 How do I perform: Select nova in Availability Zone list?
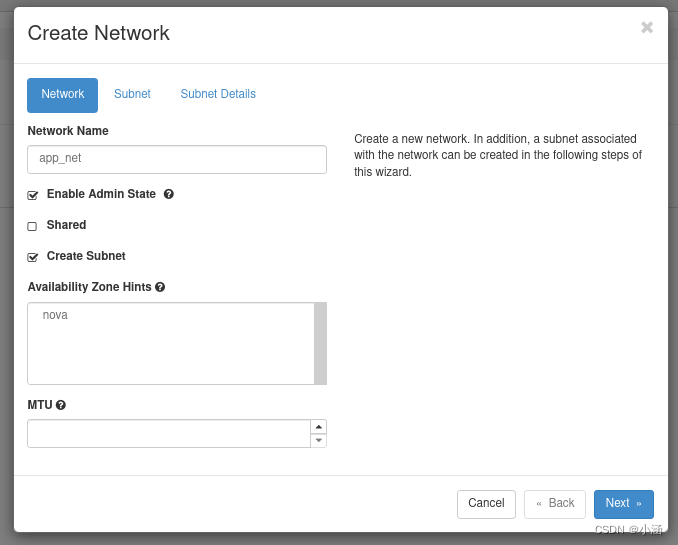pyautogui.click(x=55, y=315)
